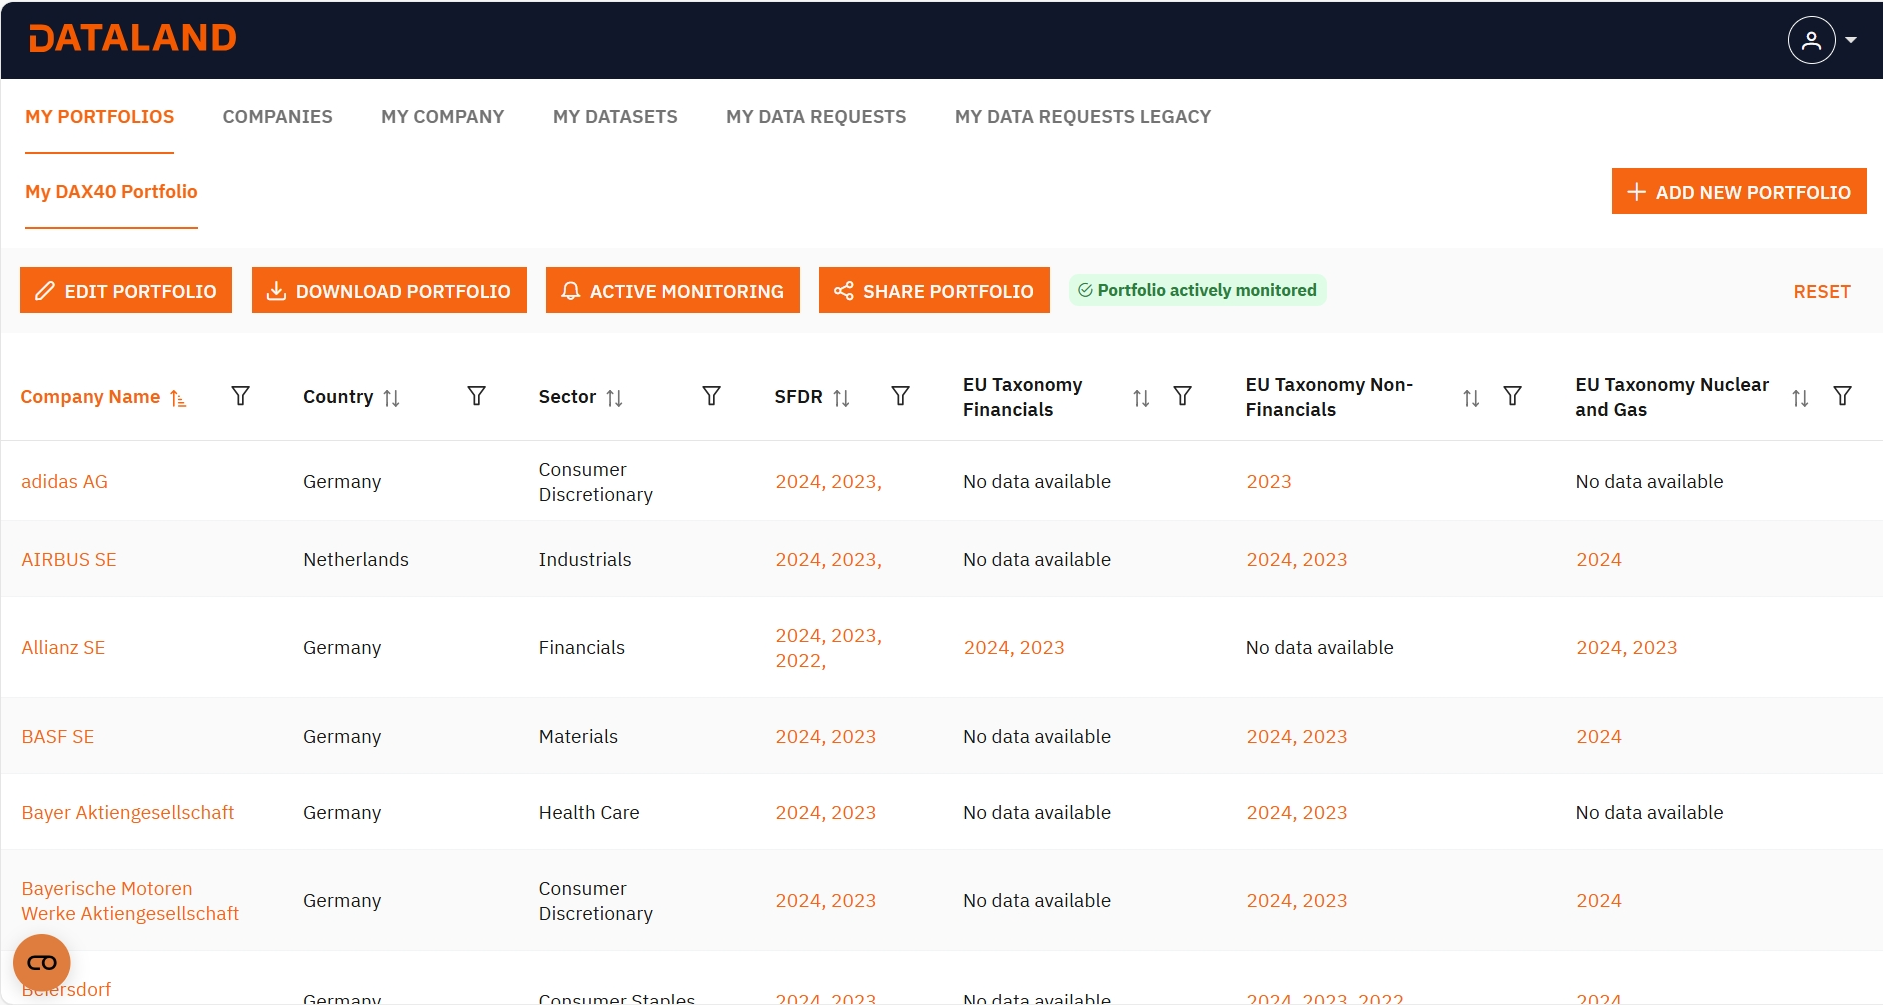Click Edit Portfolio button
1883x1005 pixels.
tap(126, 290)
